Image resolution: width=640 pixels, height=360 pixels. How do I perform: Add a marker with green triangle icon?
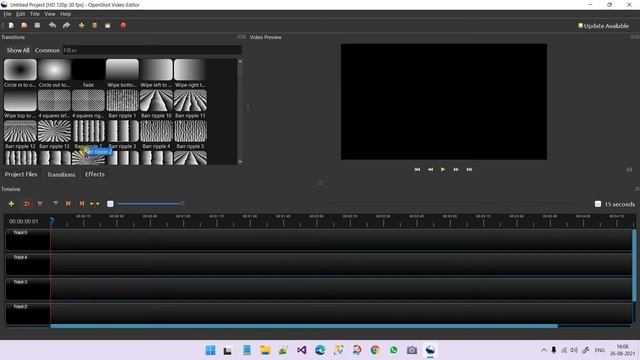point(55,203)
